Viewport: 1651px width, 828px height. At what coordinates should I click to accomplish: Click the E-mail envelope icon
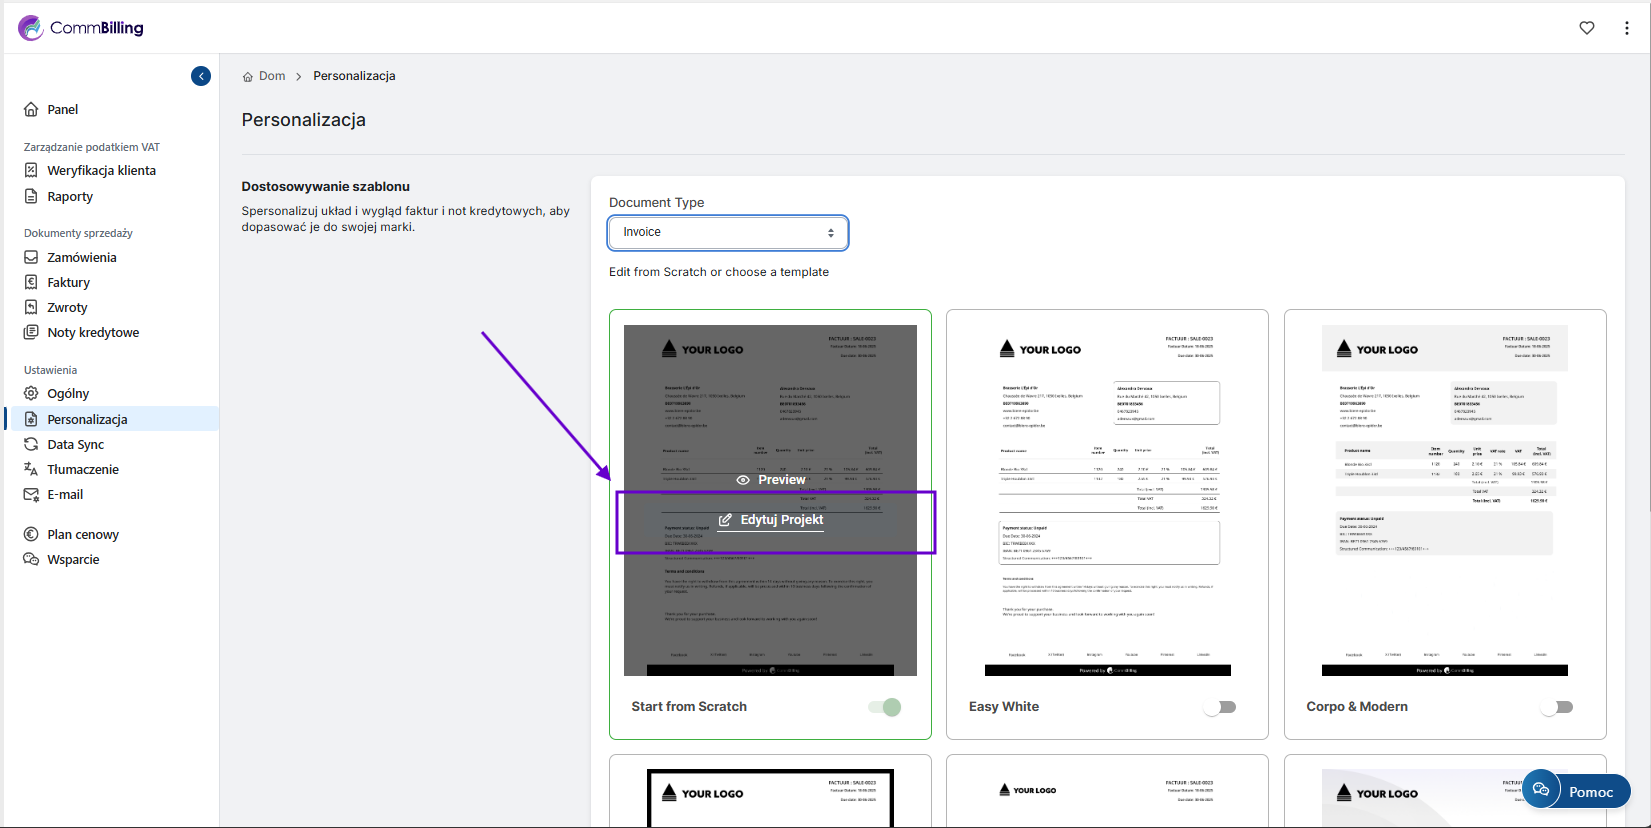pyautogui.click(x=31, y=495)
